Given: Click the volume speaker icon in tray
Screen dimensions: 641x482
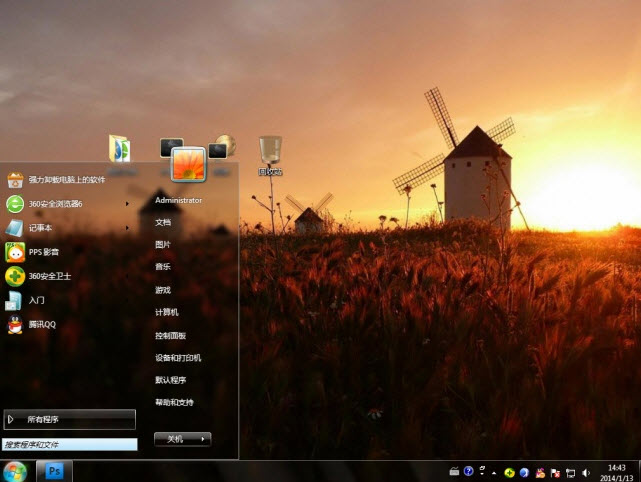Looking at the screenshot, I should (584, 472).
